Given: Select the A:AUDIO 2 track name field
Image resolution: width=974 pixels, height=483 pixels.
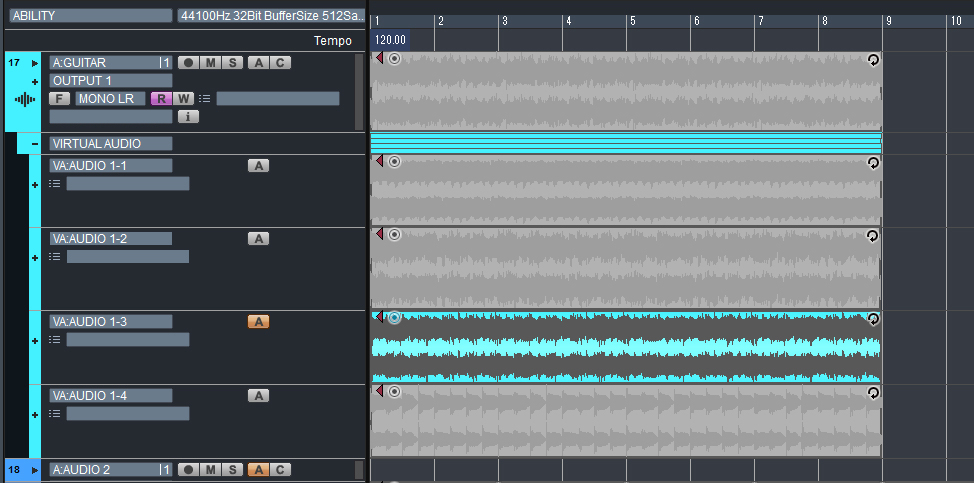Looking at the screenshot, I should pyautogui.click(x=111, y=470).
